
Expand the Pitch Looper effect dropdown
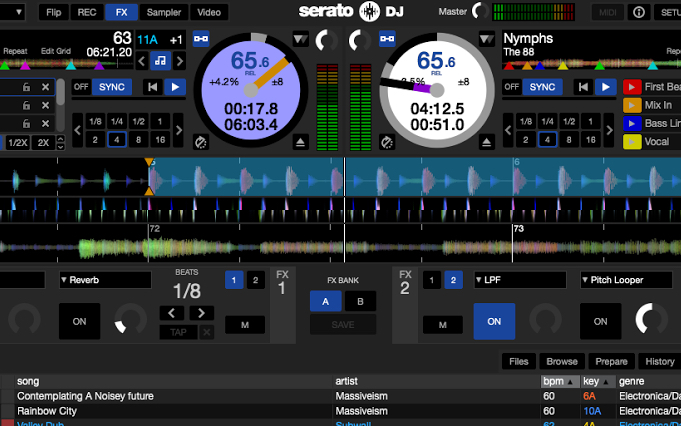point(626,280)
